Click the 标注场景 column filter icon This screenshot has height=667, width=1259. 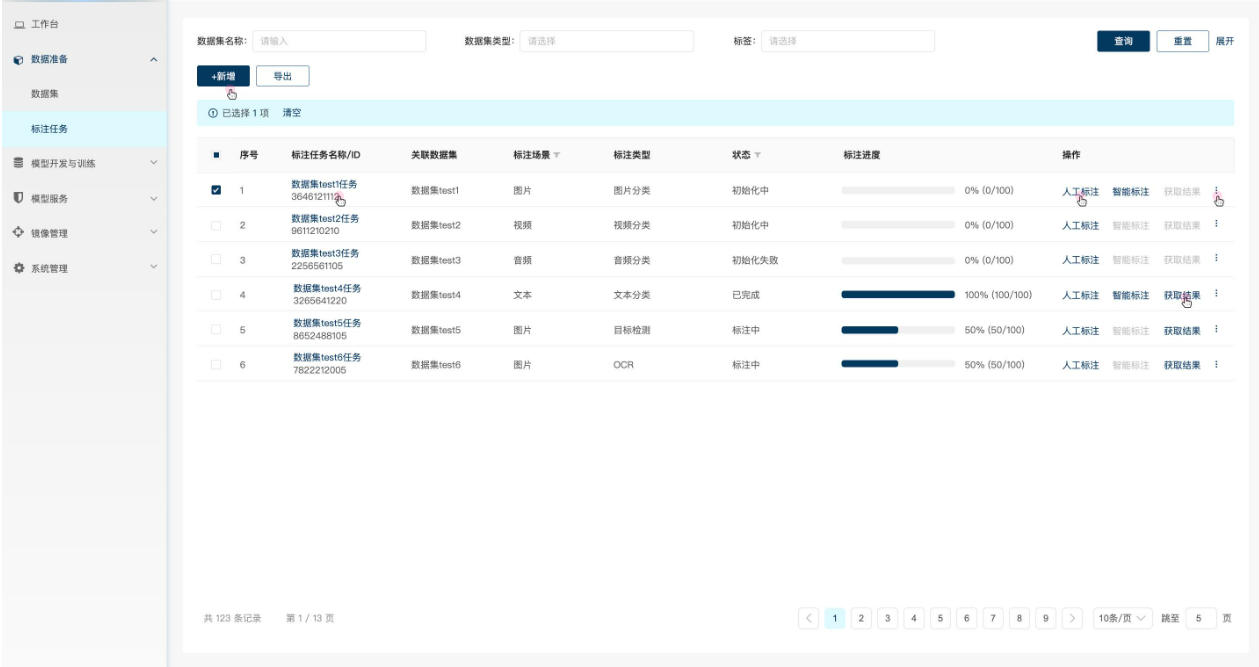(556, 155)
